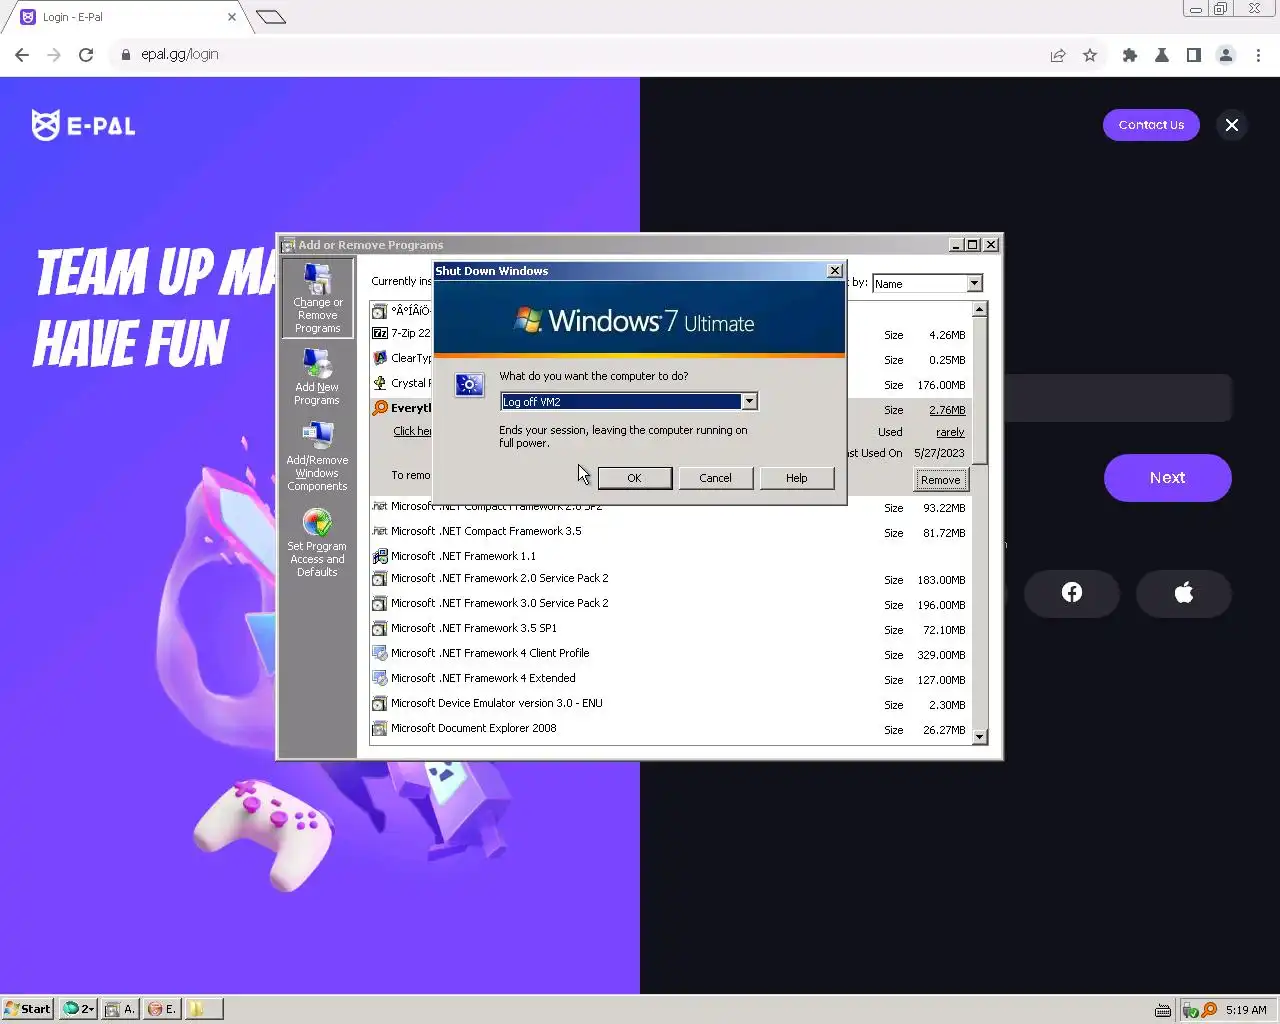The image size is (1280, 1024).
Task: Click the 7-Zip program icon
Action: click(x=380, y=333)
